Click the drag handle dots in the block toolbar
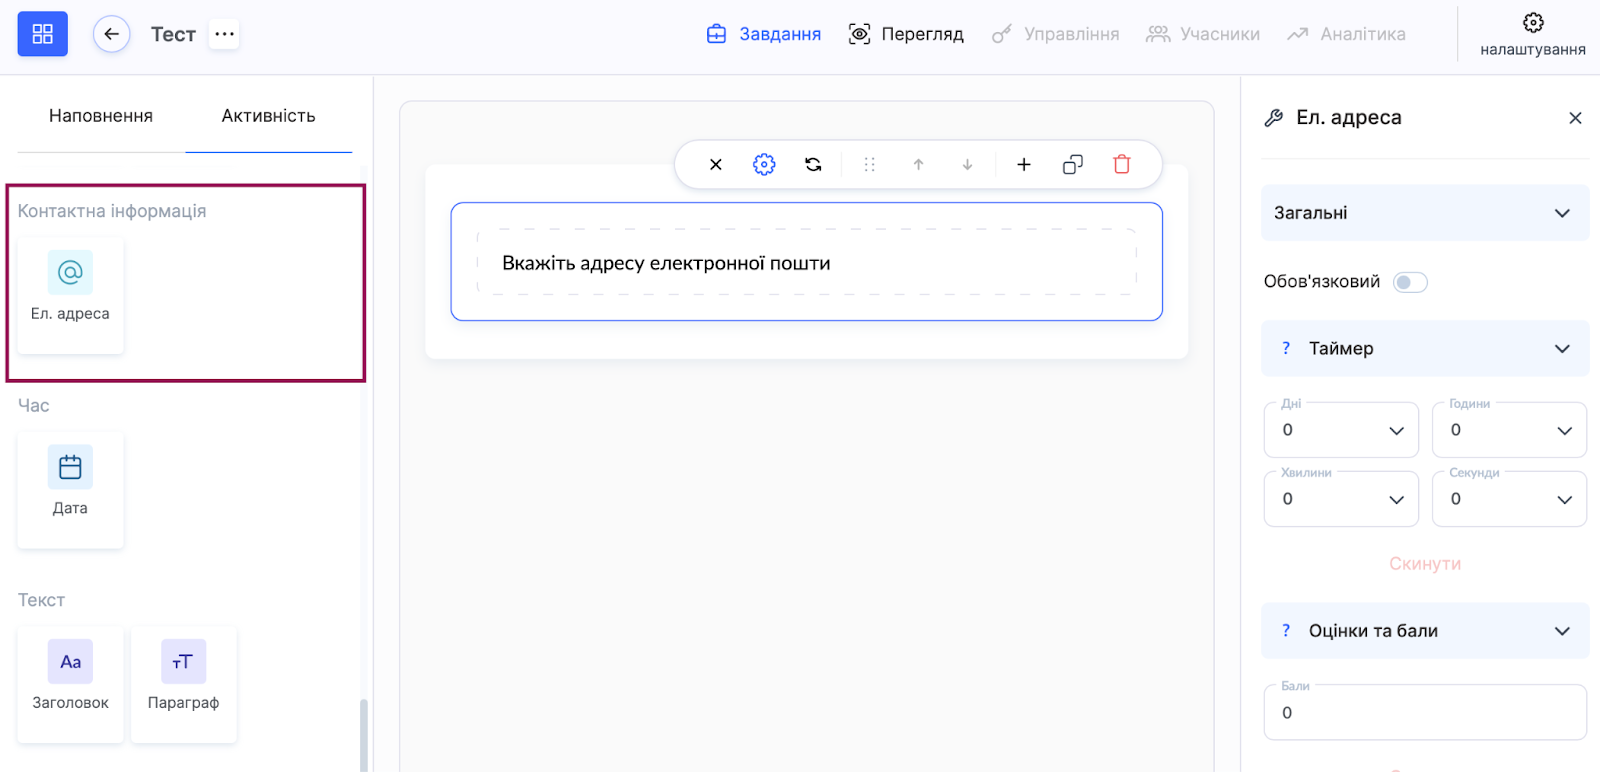The image size is (1600, 772). [x=869, y=164]
